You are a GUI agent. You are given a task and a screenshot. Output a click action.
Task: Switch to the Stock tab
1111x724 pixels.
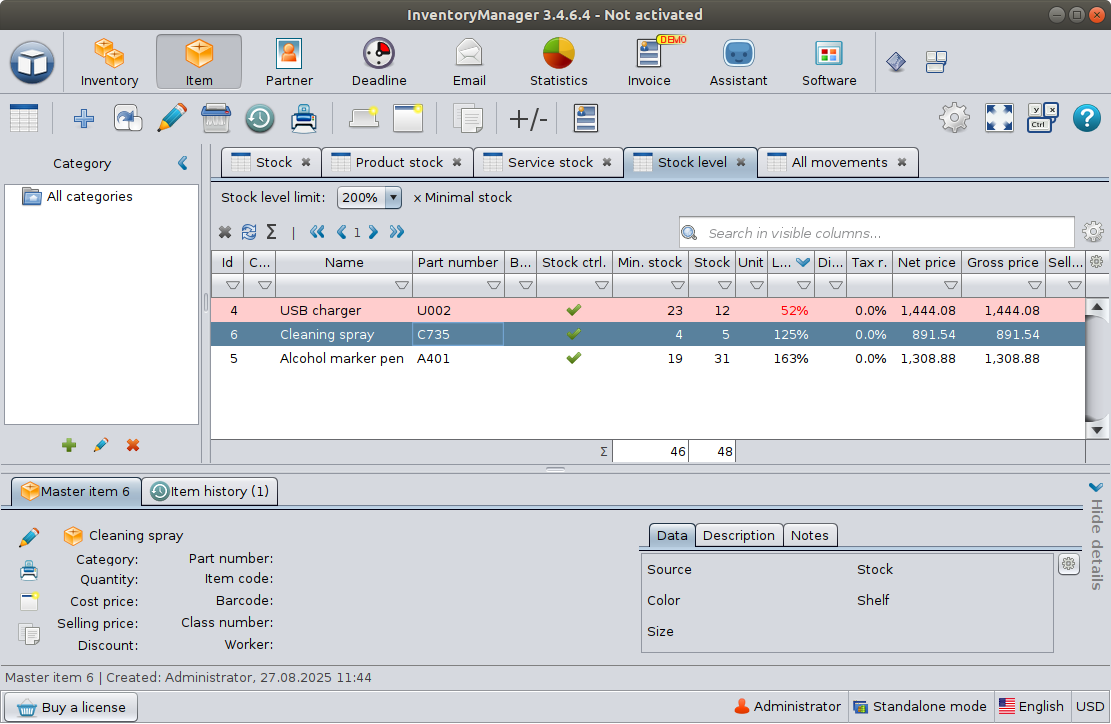(x=271, y=162)
